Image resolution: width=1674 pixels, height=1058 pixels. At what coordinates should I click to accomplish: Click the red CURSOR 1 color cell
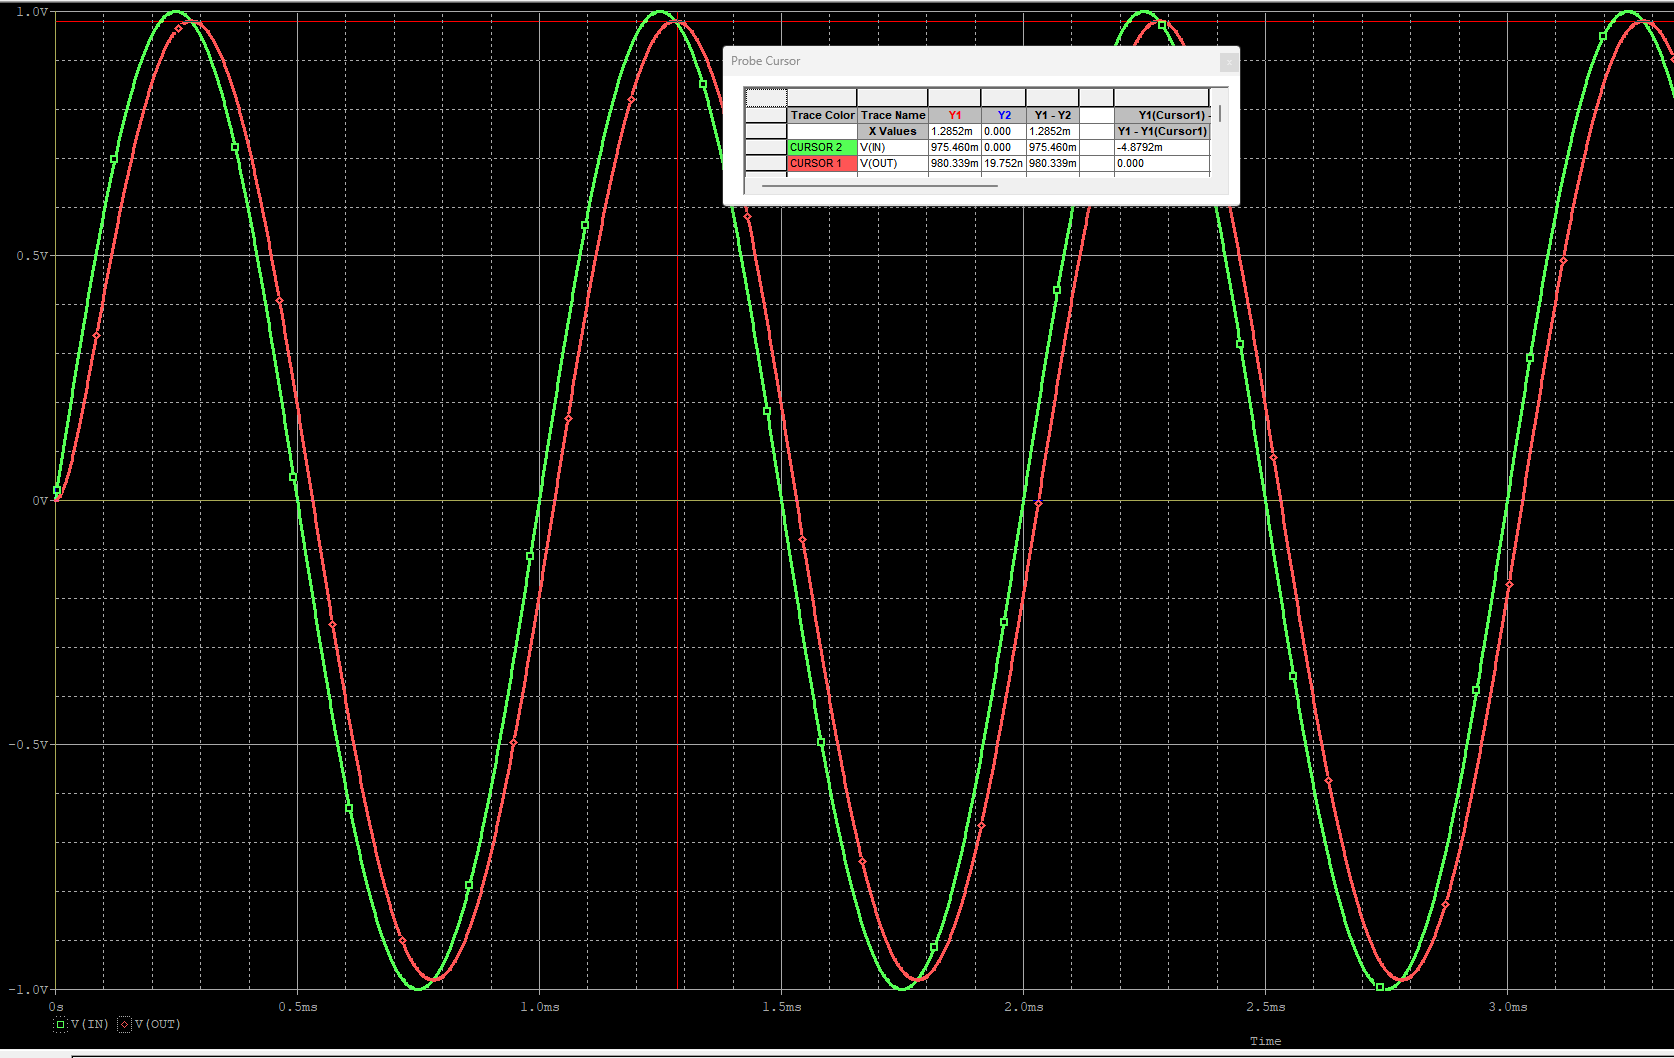822,163
